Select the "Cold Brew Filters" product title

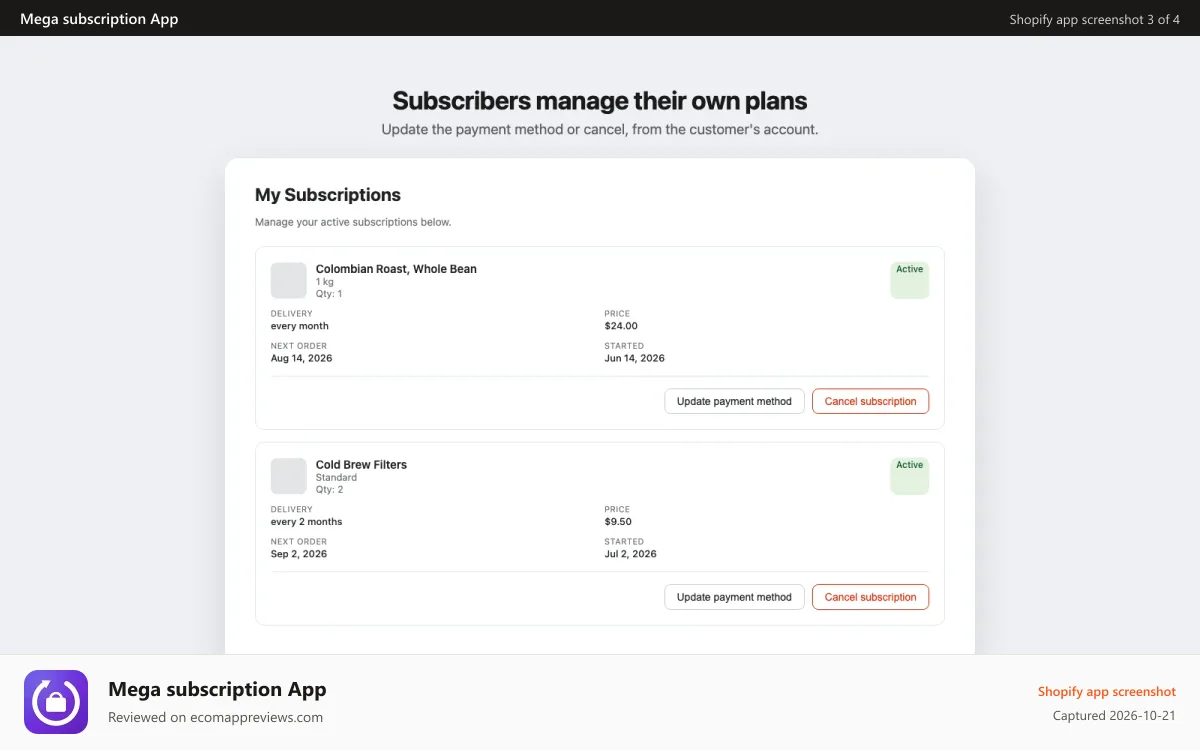(x=361, y=465)
